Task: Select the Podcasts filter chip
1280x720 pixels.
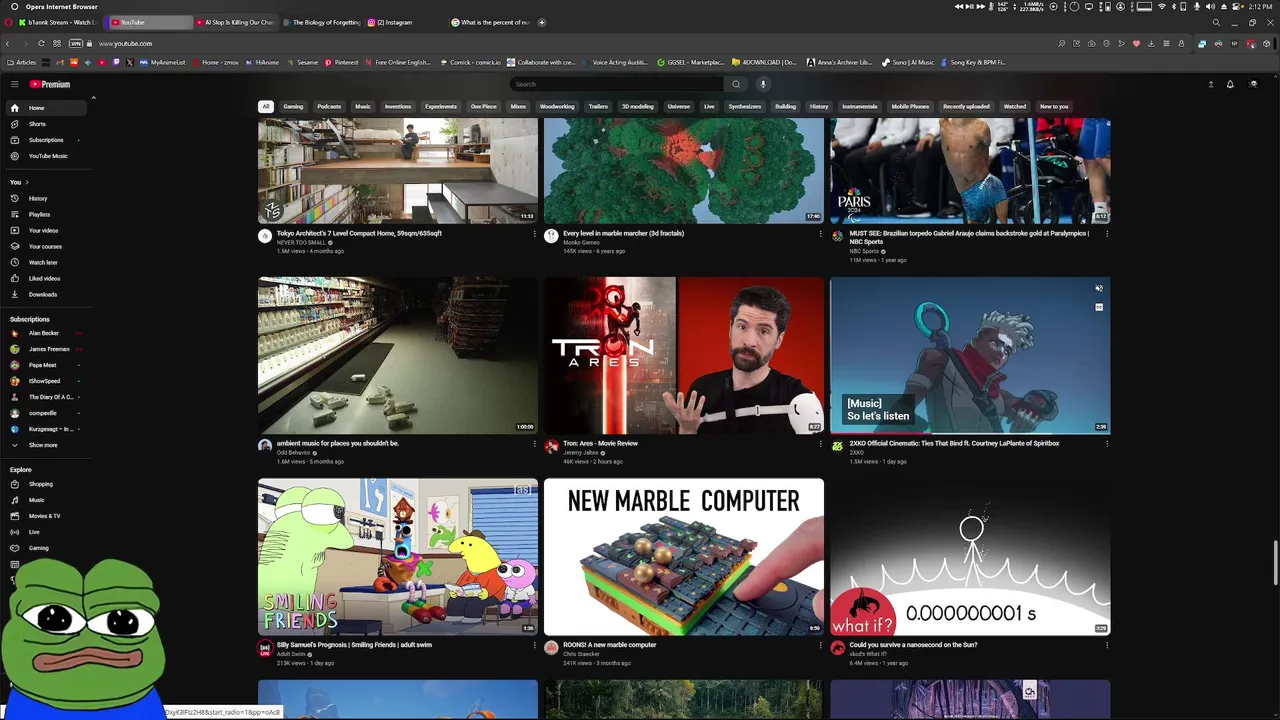Action: click(x=329, y=106)
